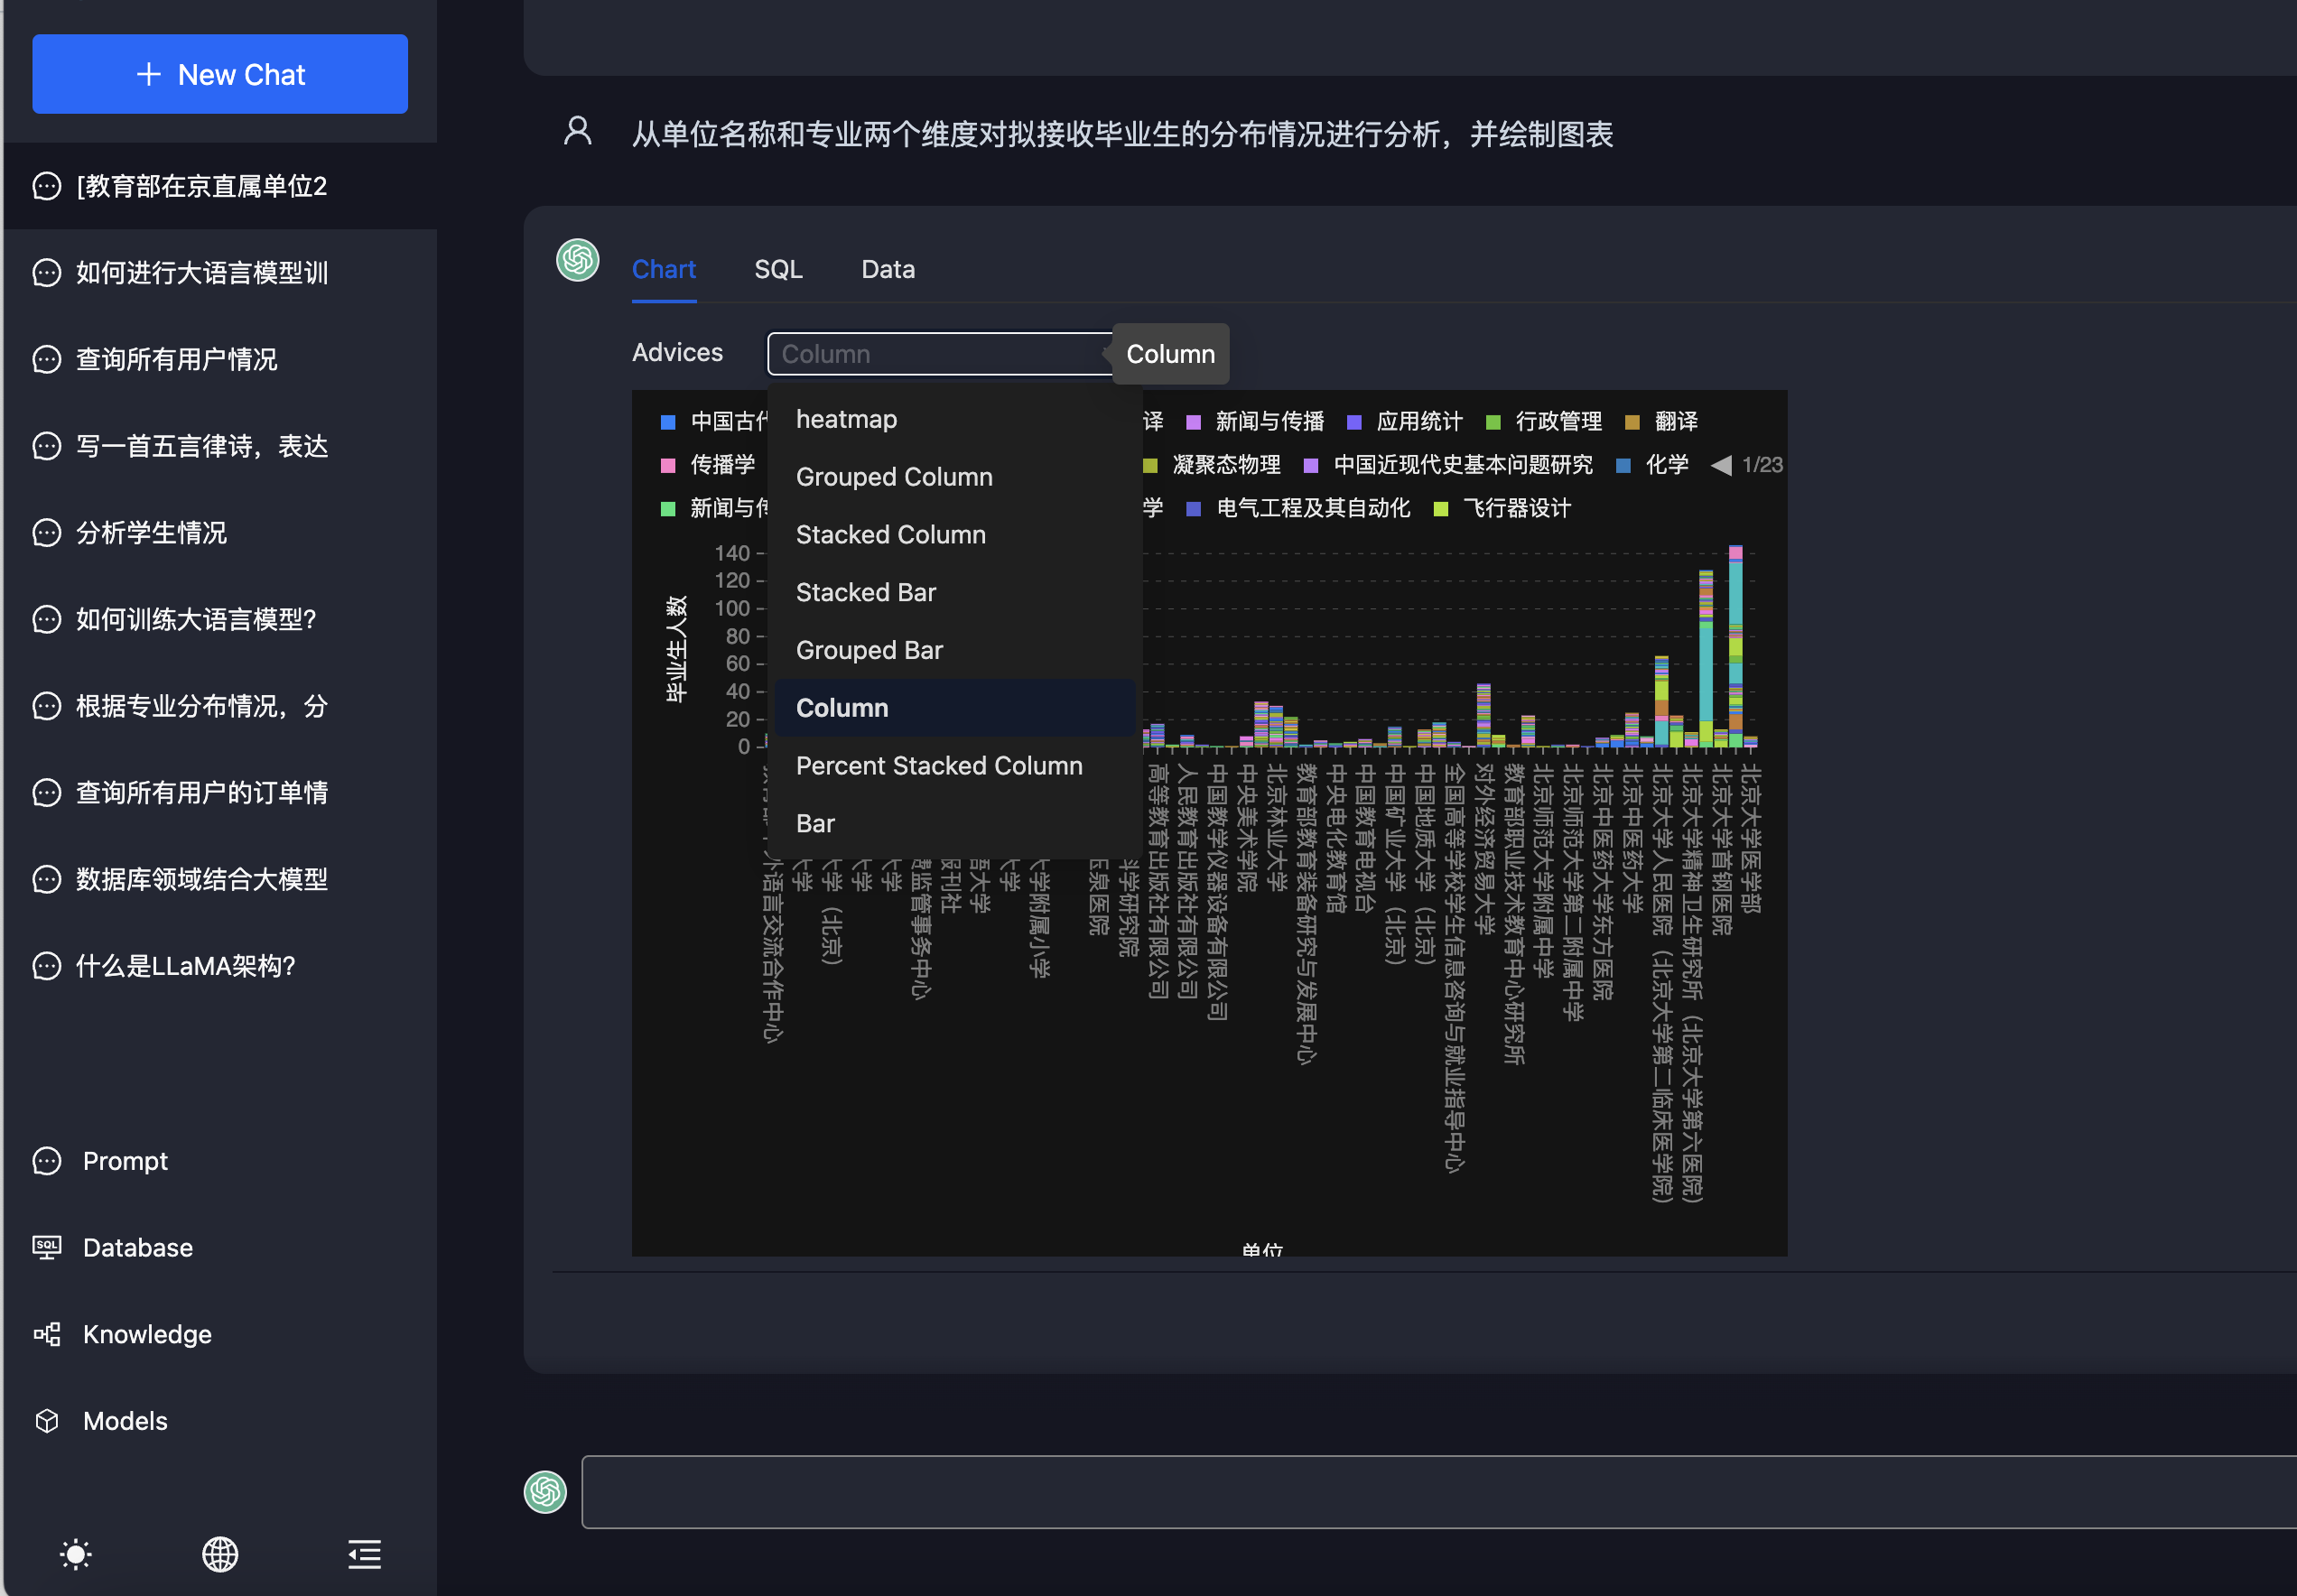Viewport: 2297px width, 1596px height.
Task: Toggle legend item 电气工程及其自动化
Action: 1298,508
